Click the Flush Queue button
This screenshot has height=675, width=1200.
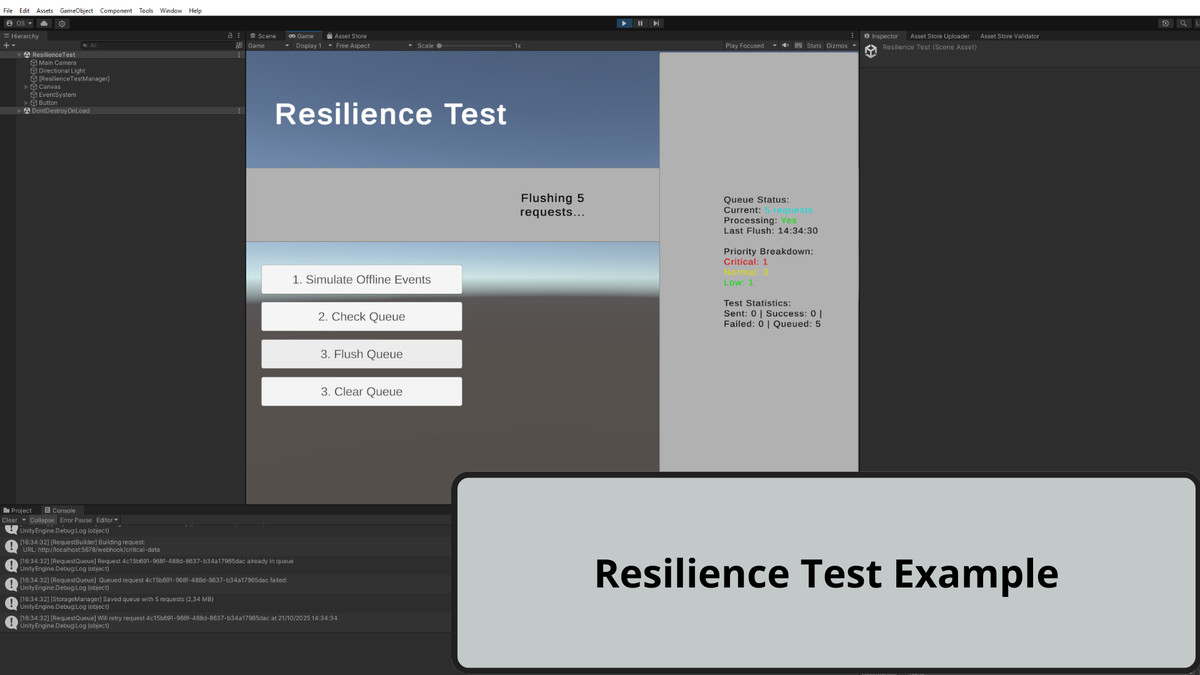362,354
